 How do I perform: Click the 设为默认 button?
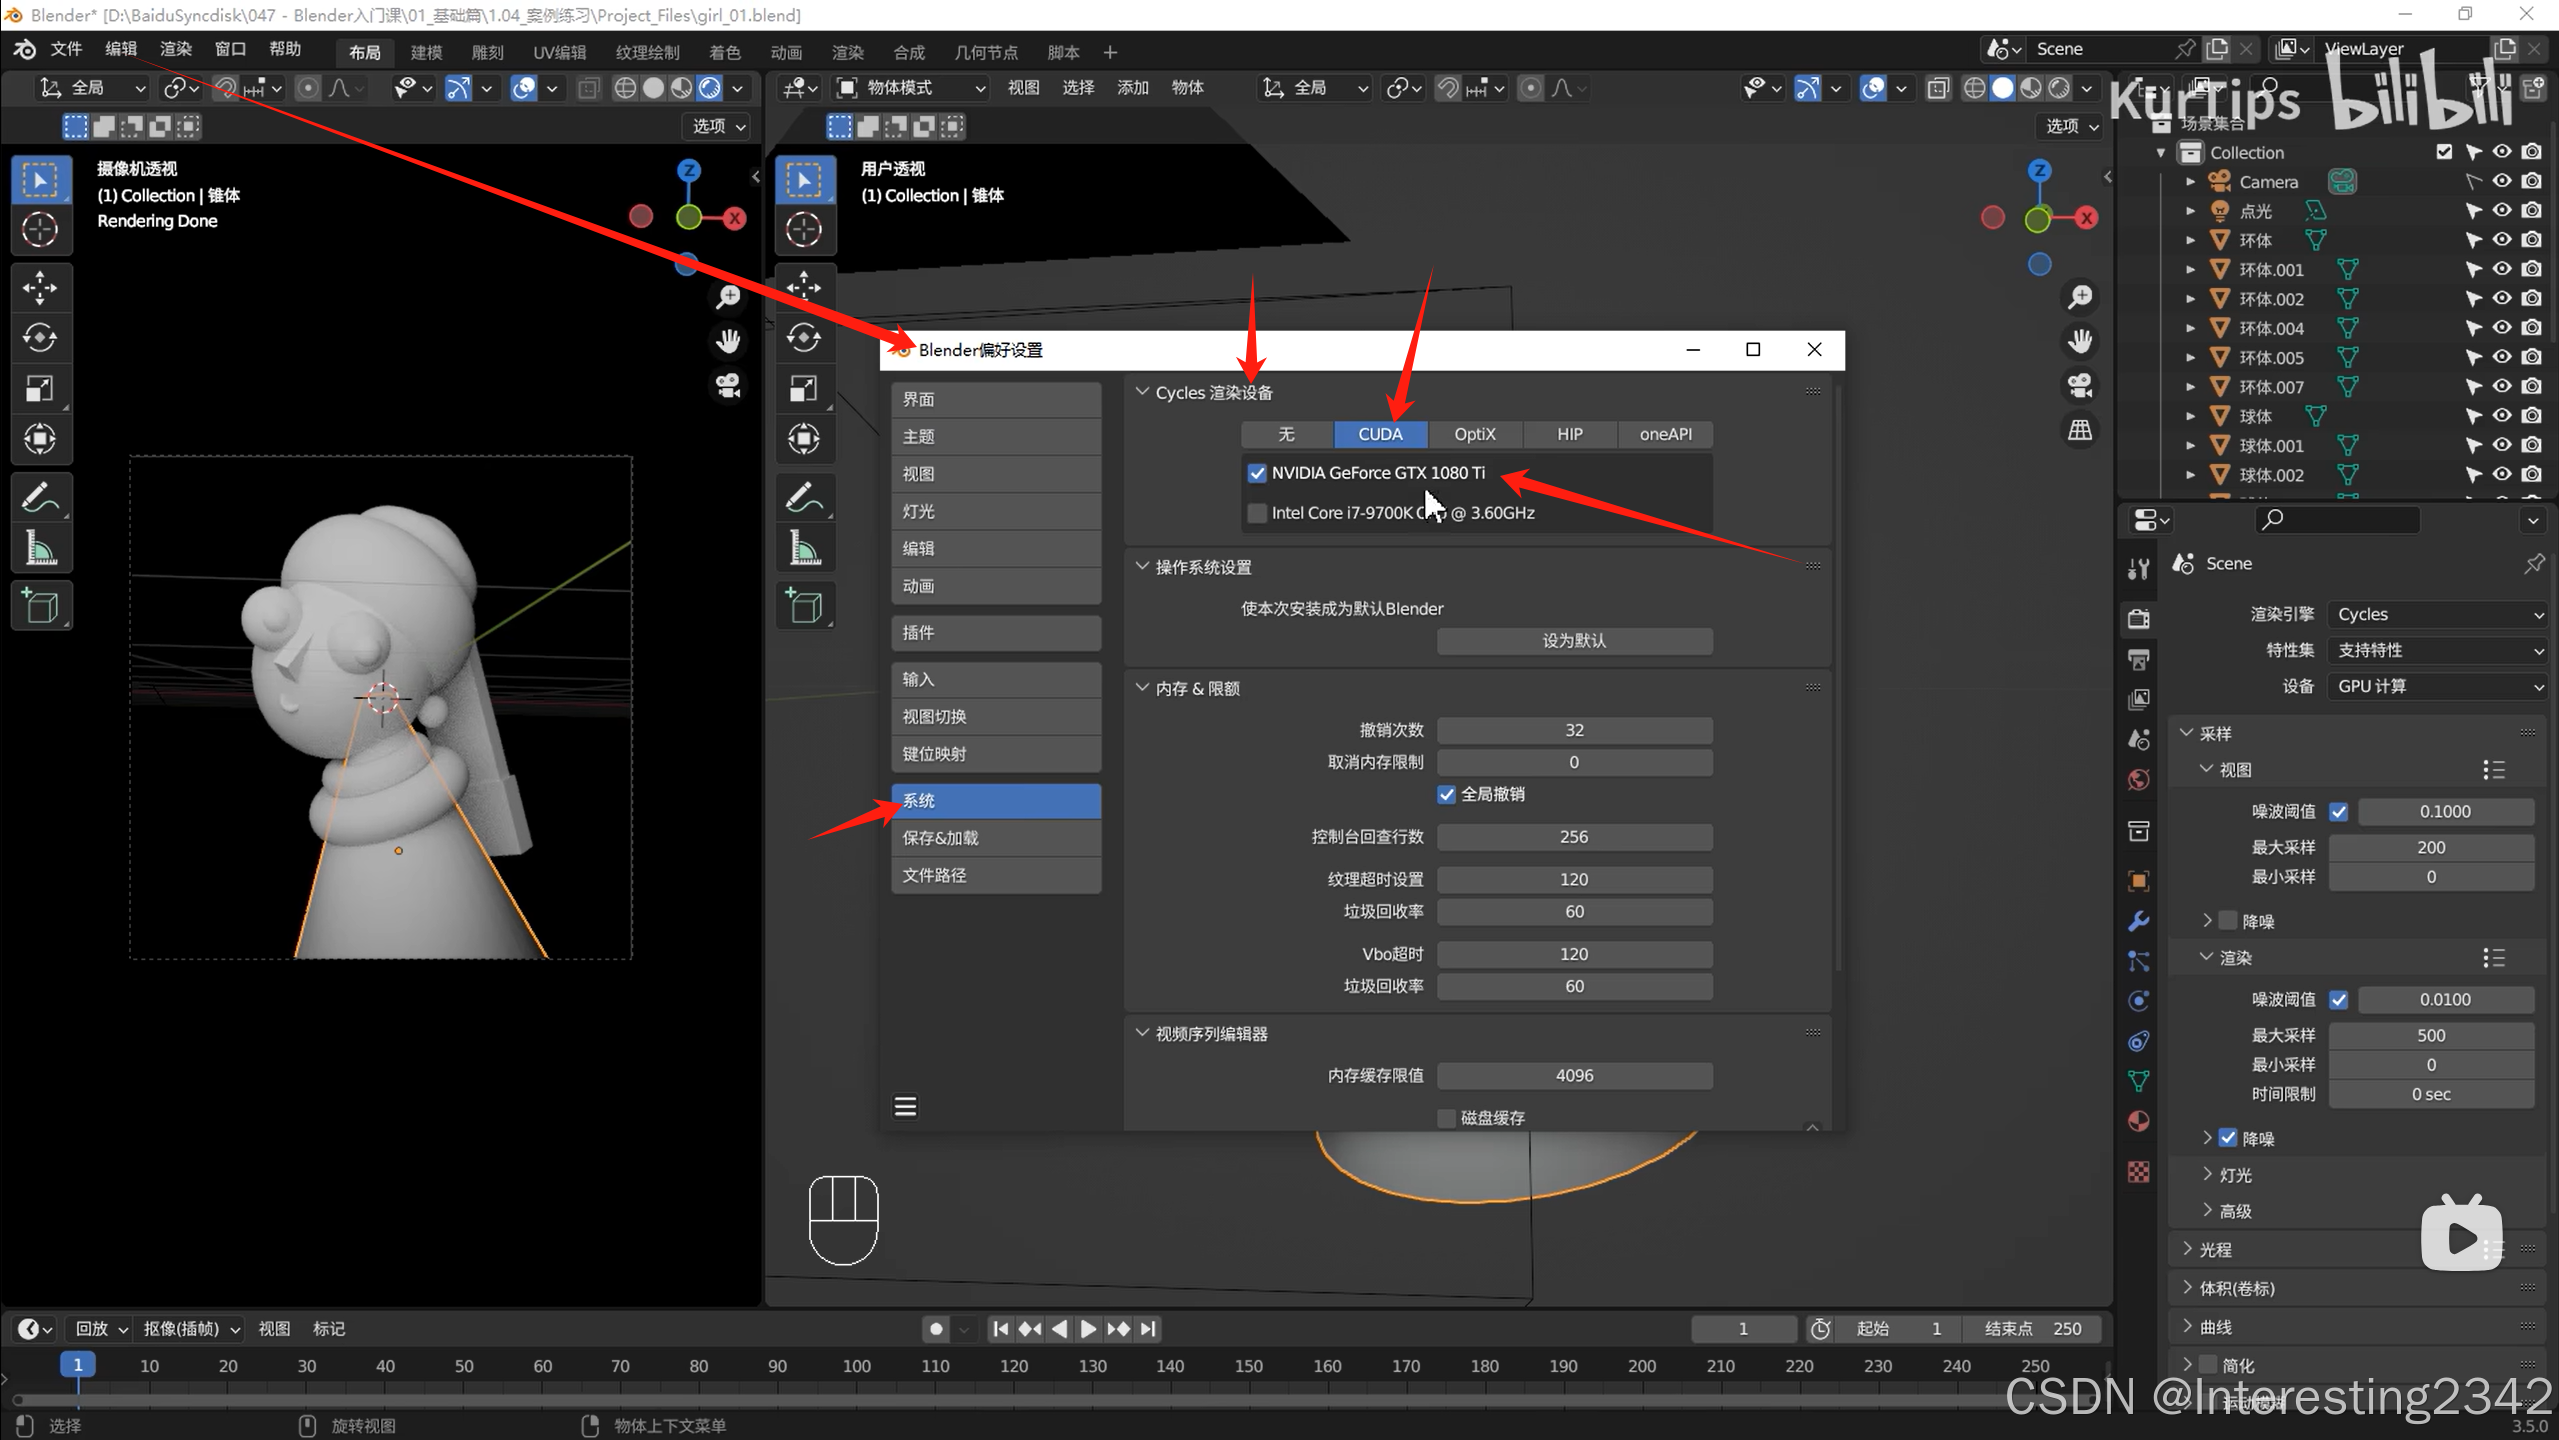click(1574, 641)
